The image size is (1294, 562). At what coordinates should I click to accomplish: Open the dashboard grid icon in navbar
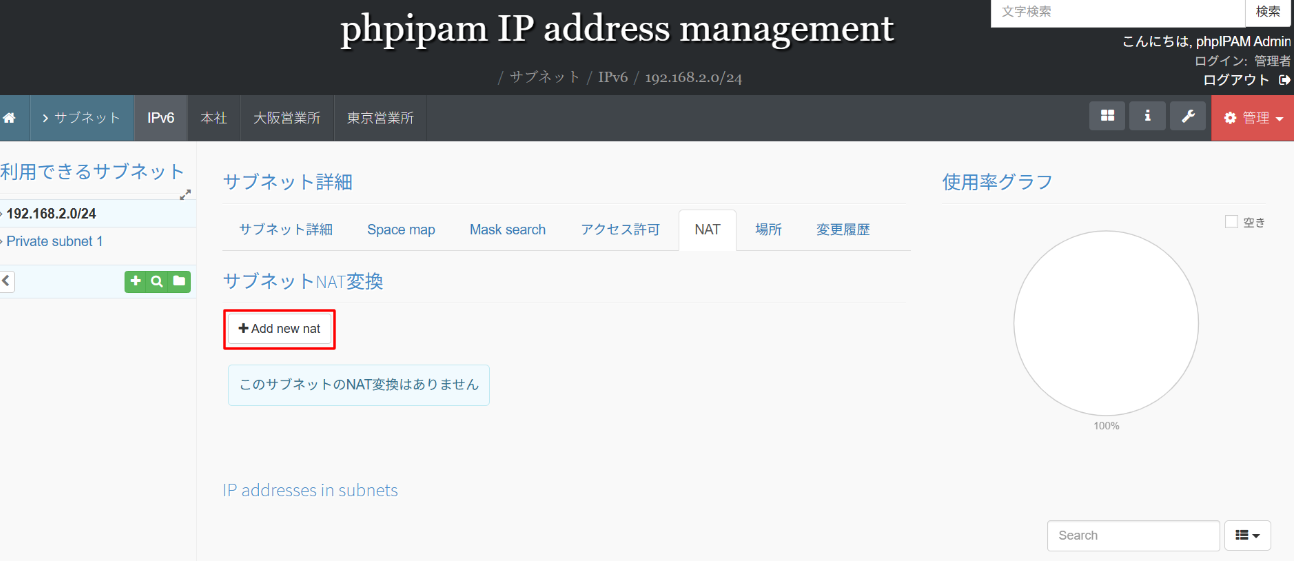(1107, 116)
